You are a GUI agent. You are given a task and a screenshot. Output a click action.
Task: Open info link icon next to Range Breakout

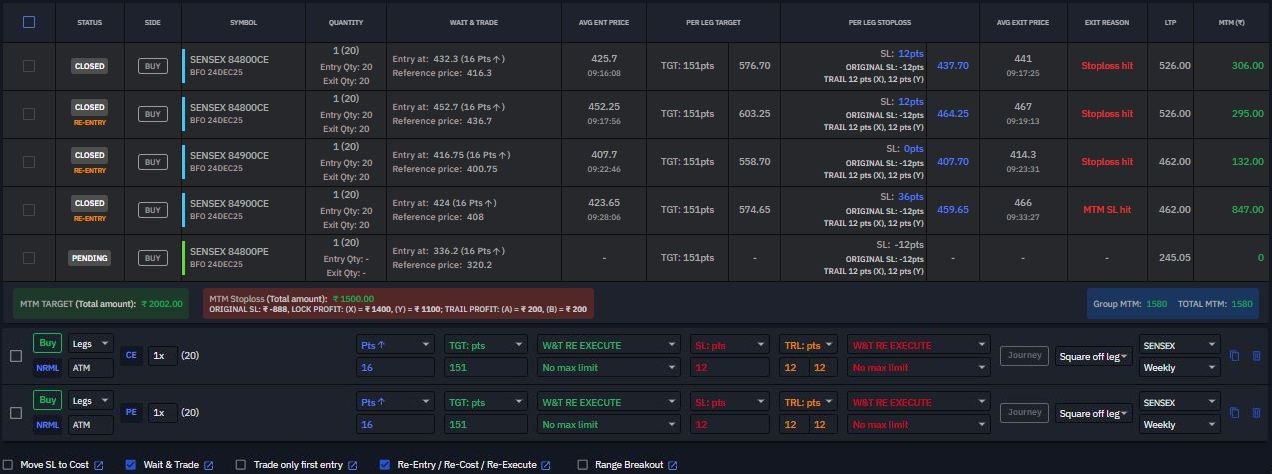(x=673, y=465)
